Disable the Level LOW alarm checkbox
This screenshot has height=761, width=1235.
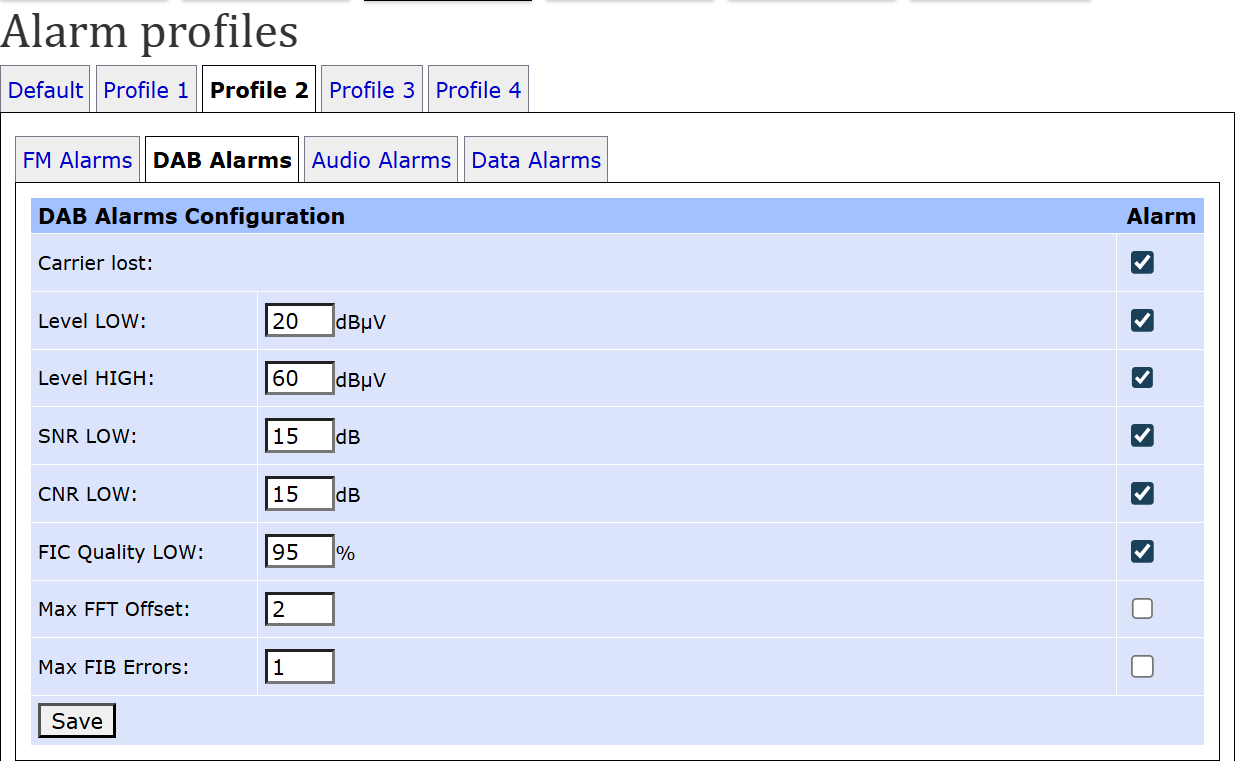coord(1142,321)
